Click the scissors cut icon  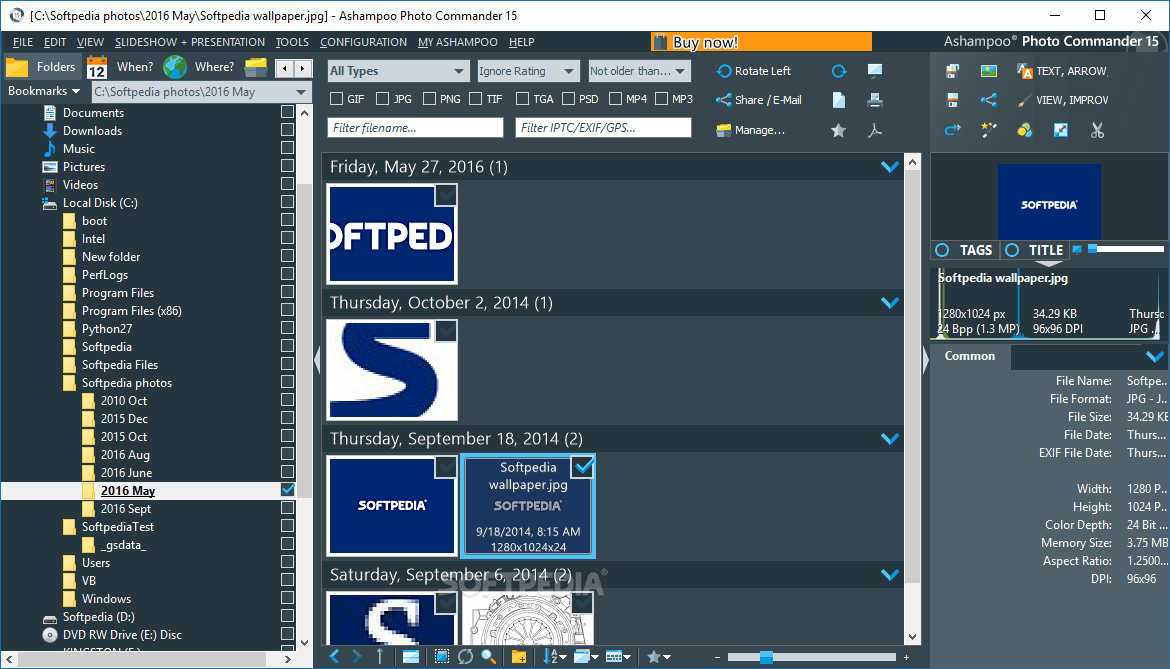tap(1097, 131)
